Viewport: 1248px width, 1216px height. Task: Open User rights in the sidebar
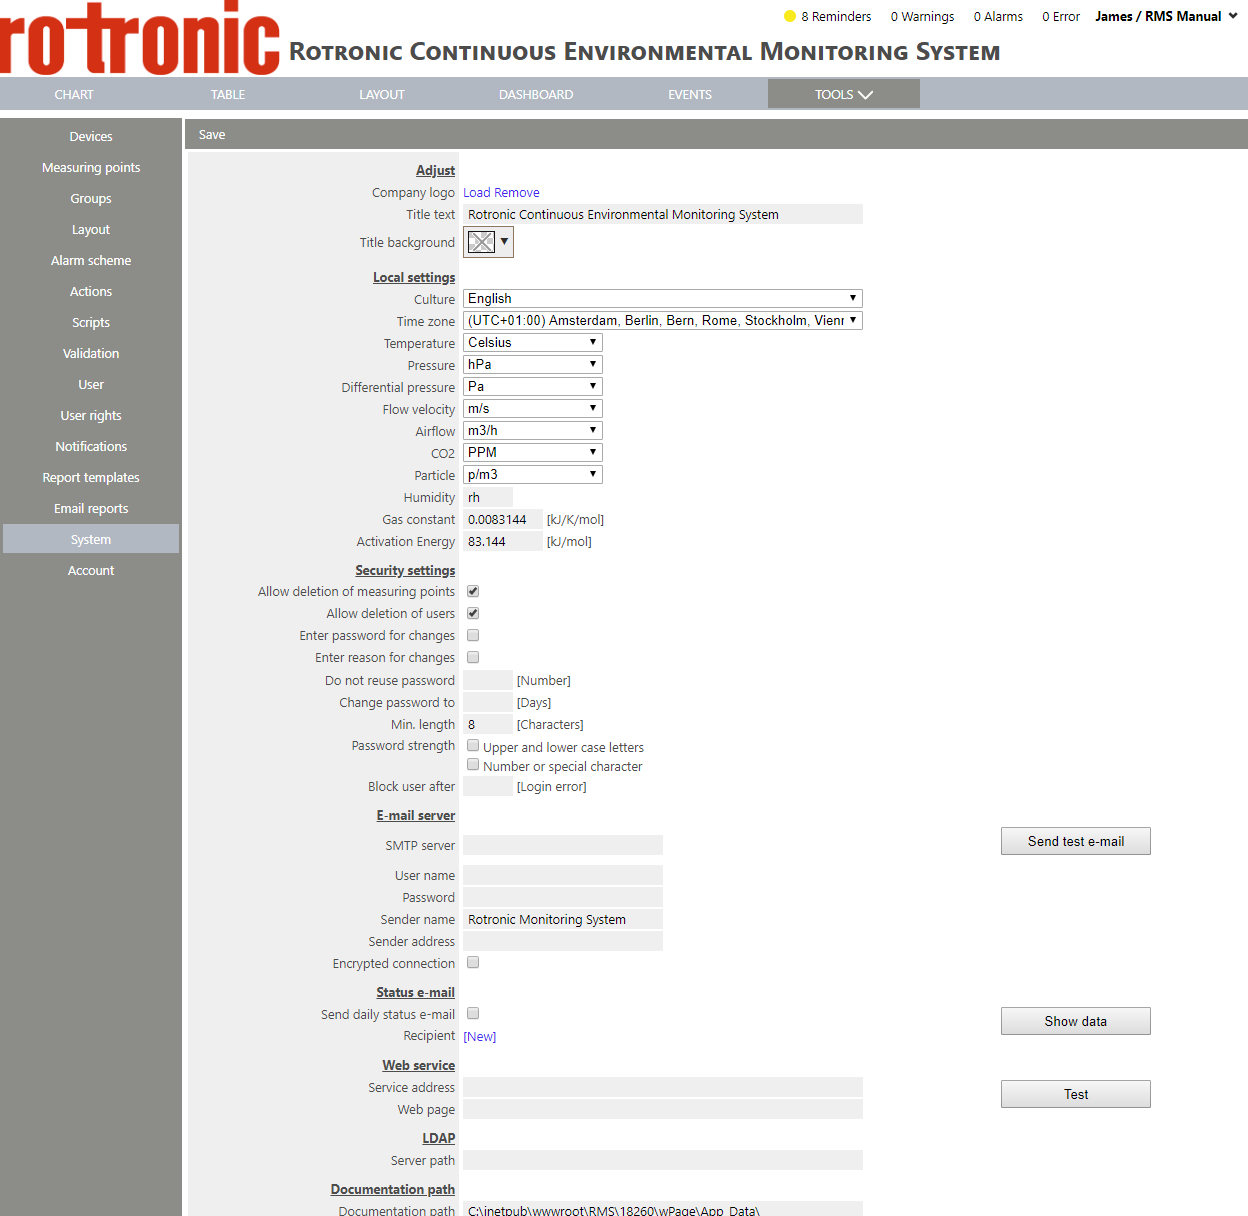[x=91, y=415]
